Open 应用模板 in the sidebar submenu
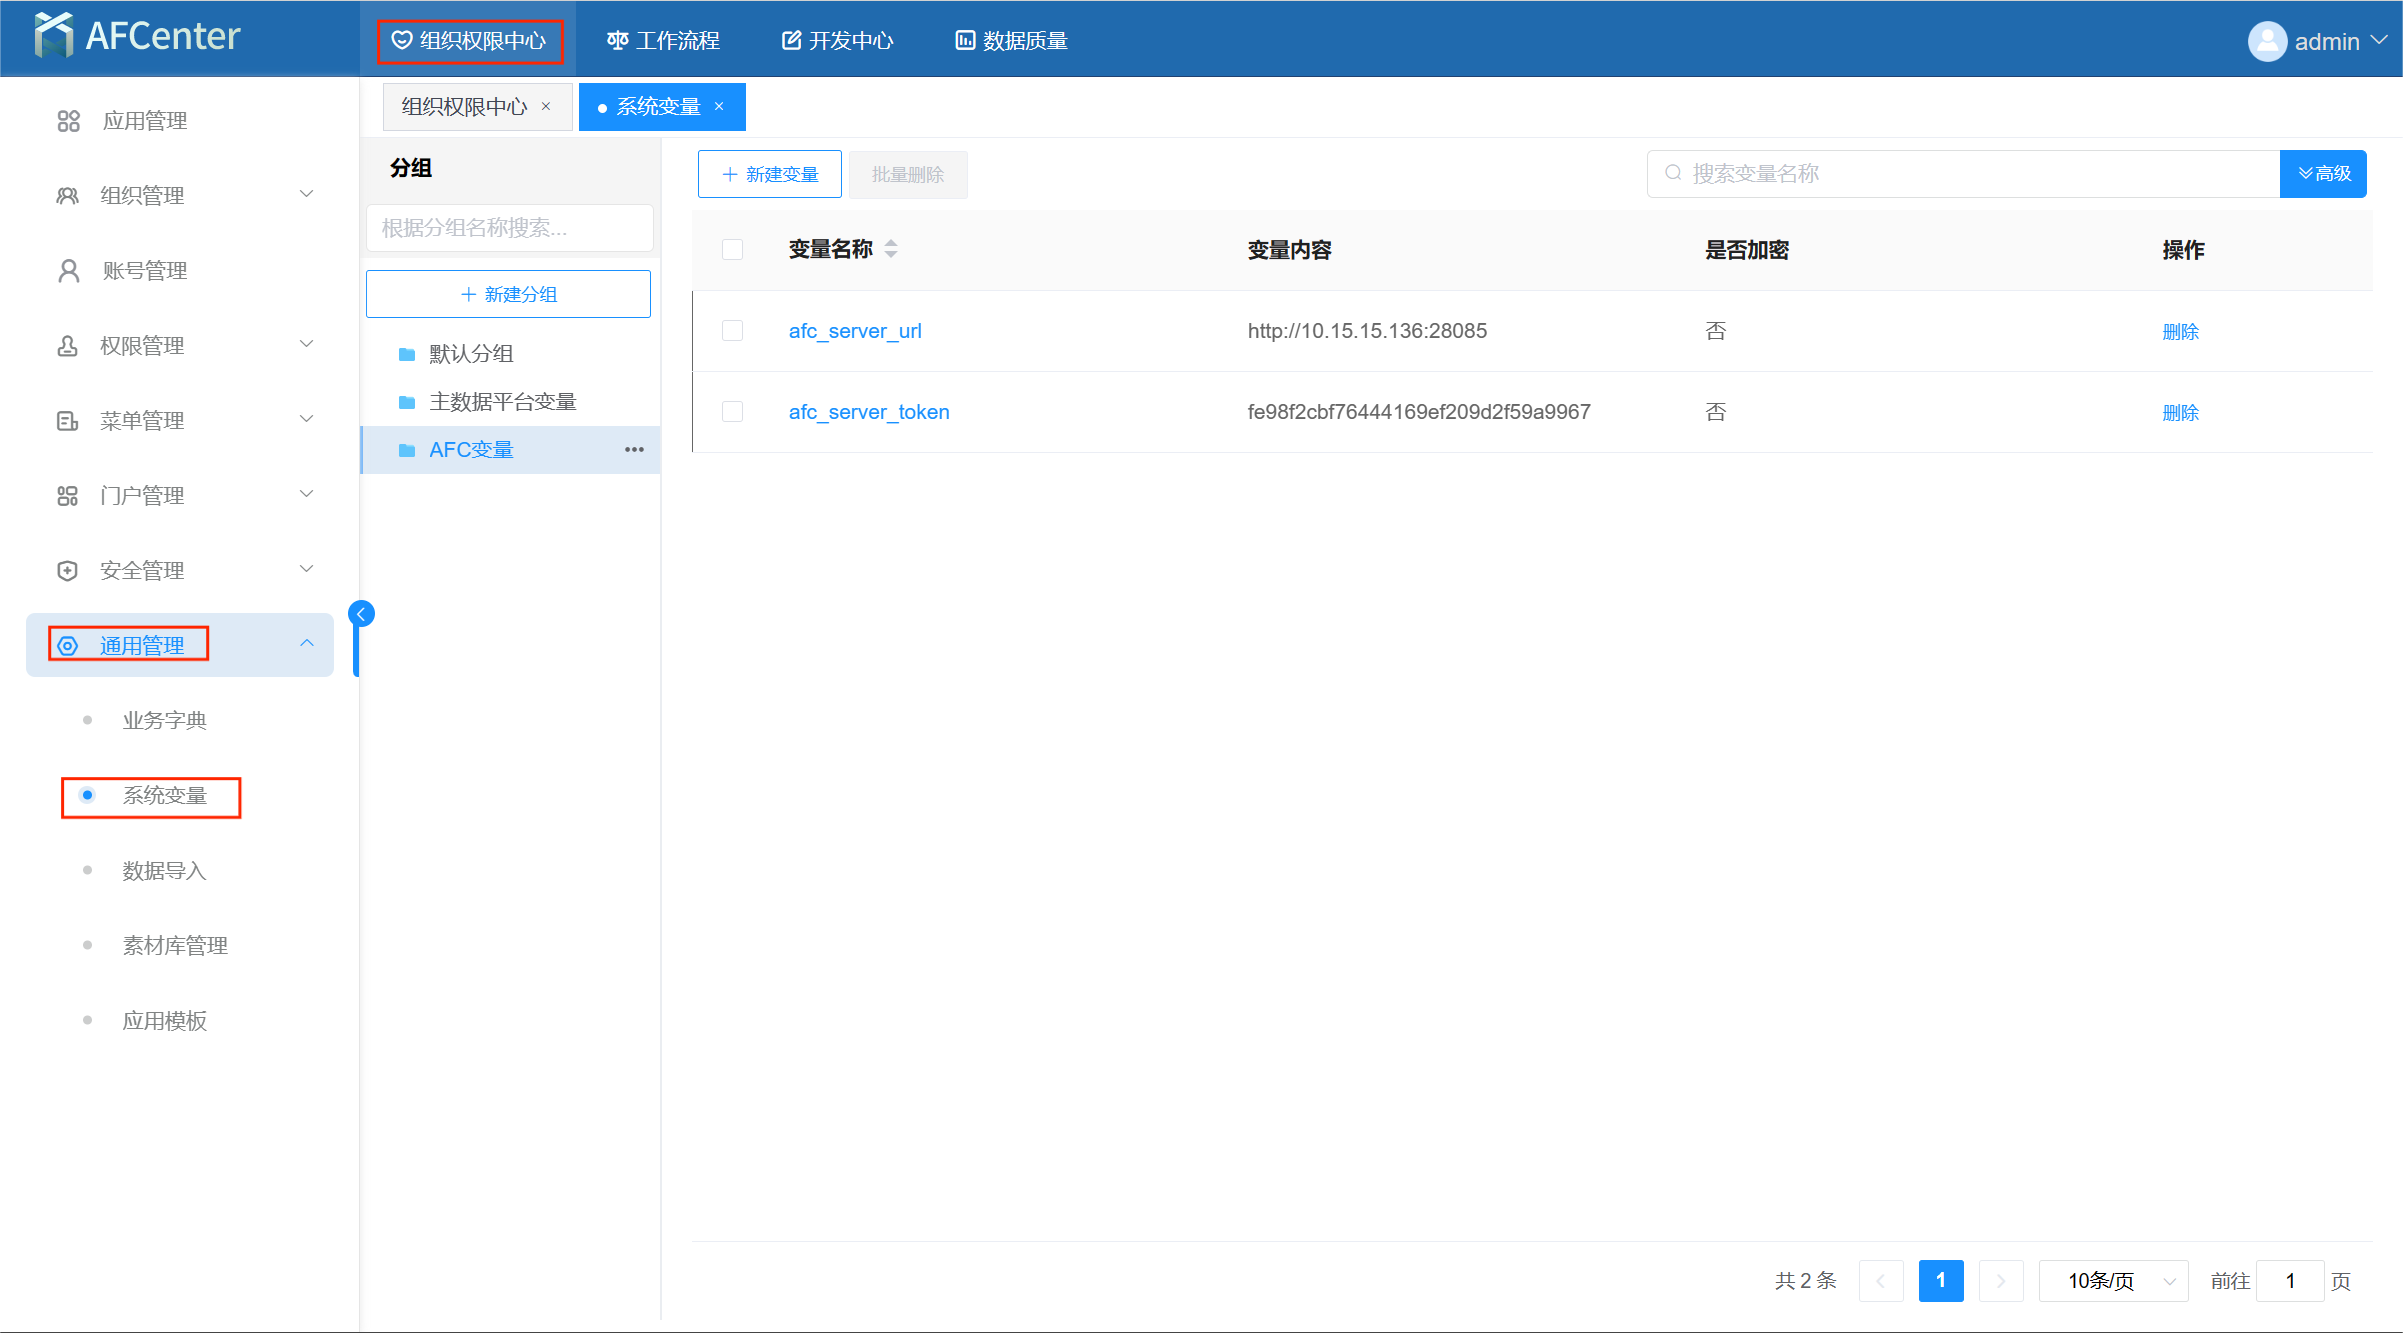 [x=165, y=1021]
